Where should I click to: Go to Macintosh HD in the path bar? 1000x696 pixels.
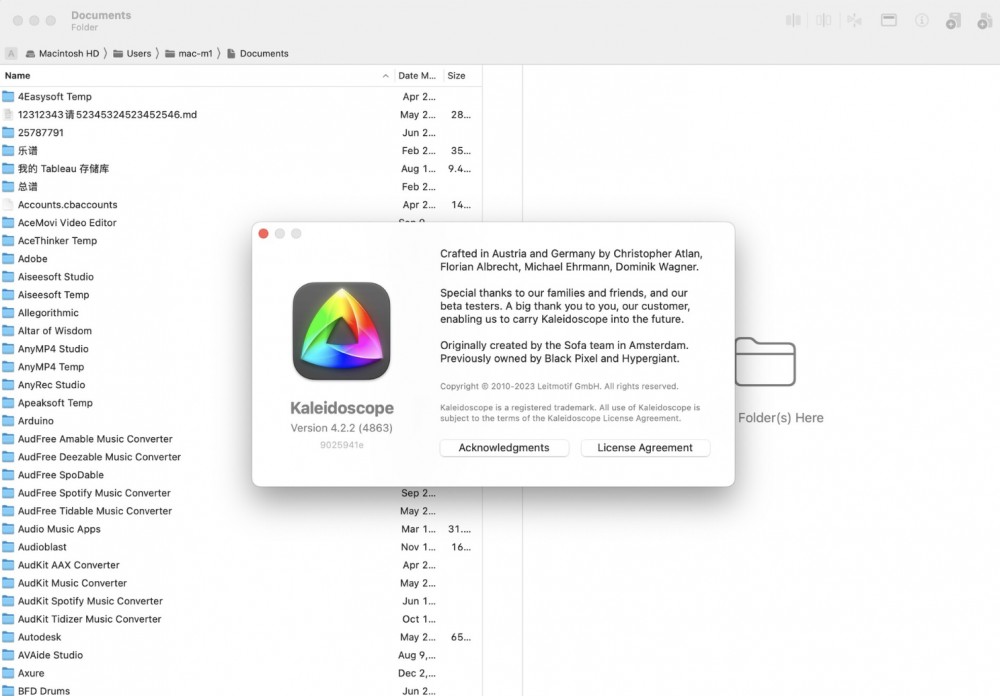pos(62,54)
